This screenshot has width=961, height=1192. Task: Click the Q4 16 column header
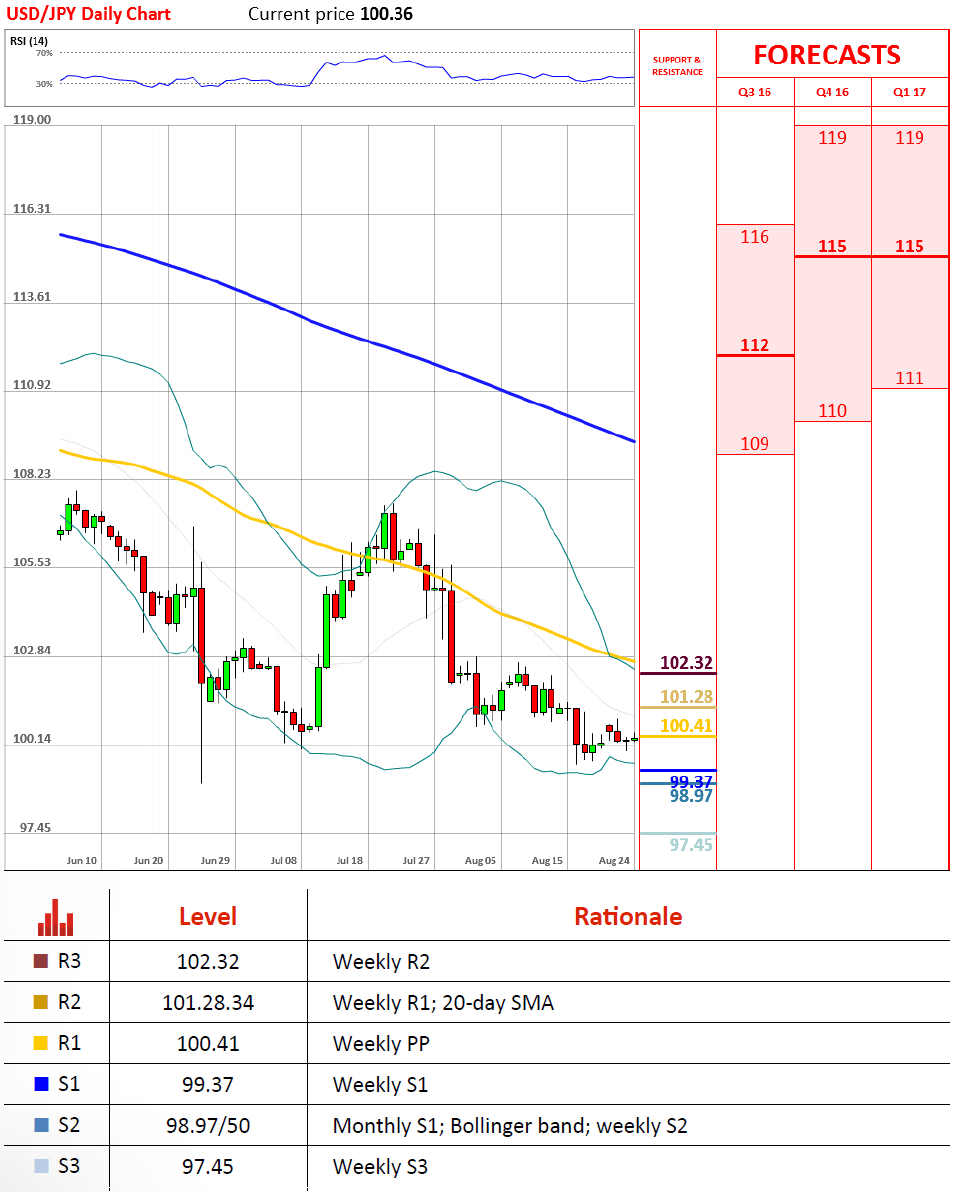click(x=833, y=92)
